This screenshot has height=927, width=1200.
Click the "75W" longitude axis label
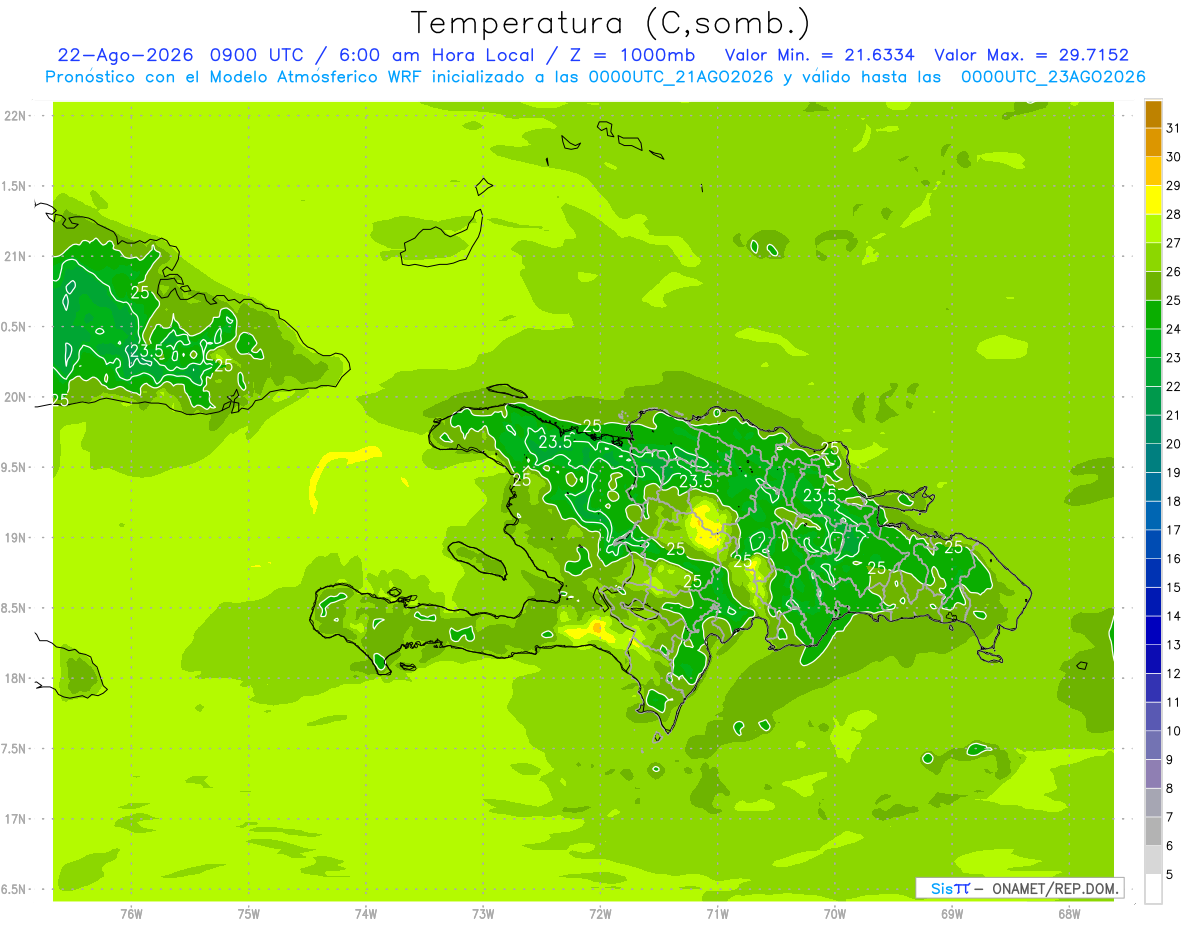[249, 914]
